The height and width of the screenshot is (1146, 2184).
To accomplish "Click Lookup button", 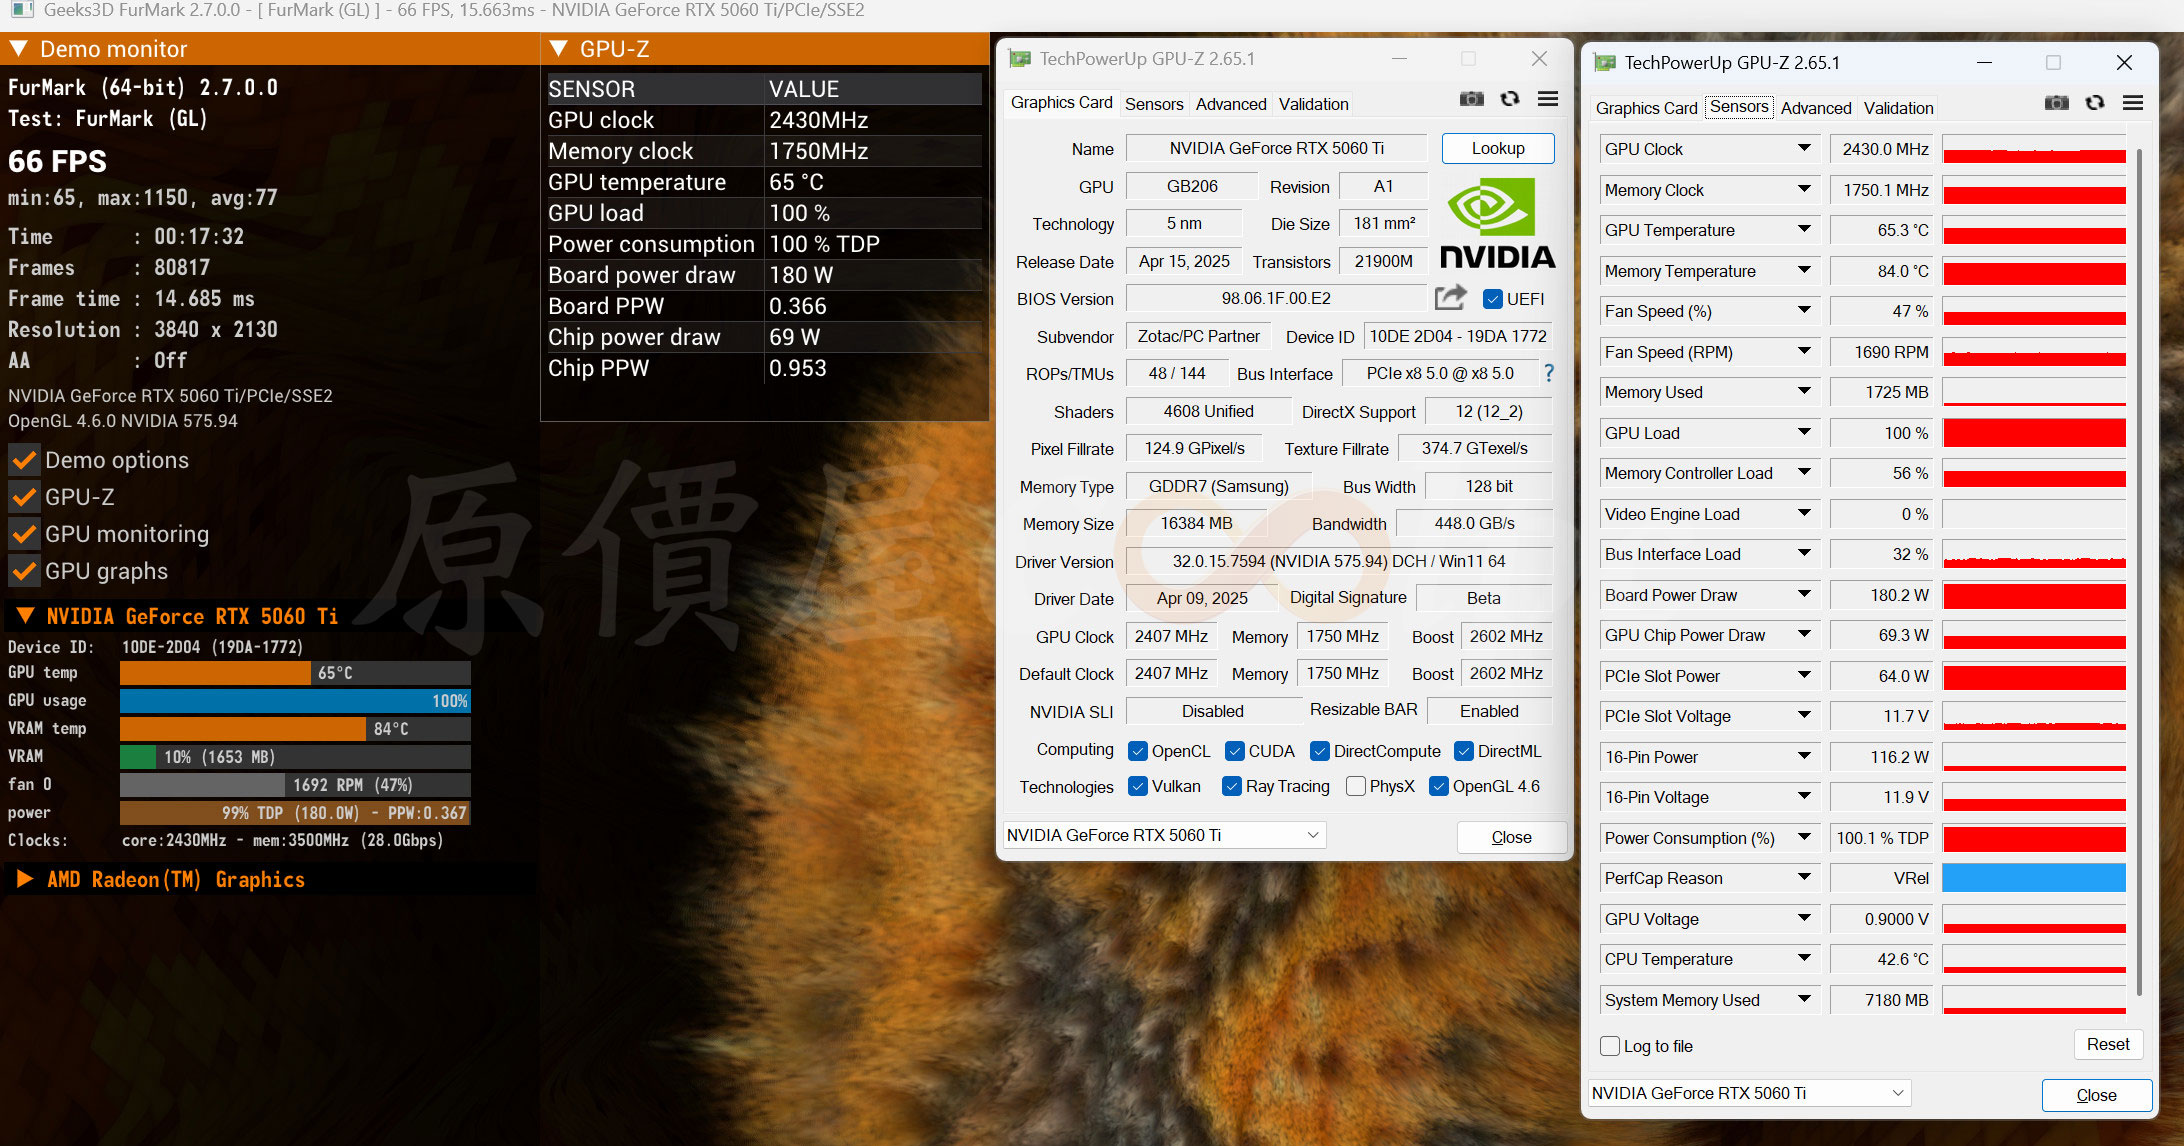I will [1498, 148].
